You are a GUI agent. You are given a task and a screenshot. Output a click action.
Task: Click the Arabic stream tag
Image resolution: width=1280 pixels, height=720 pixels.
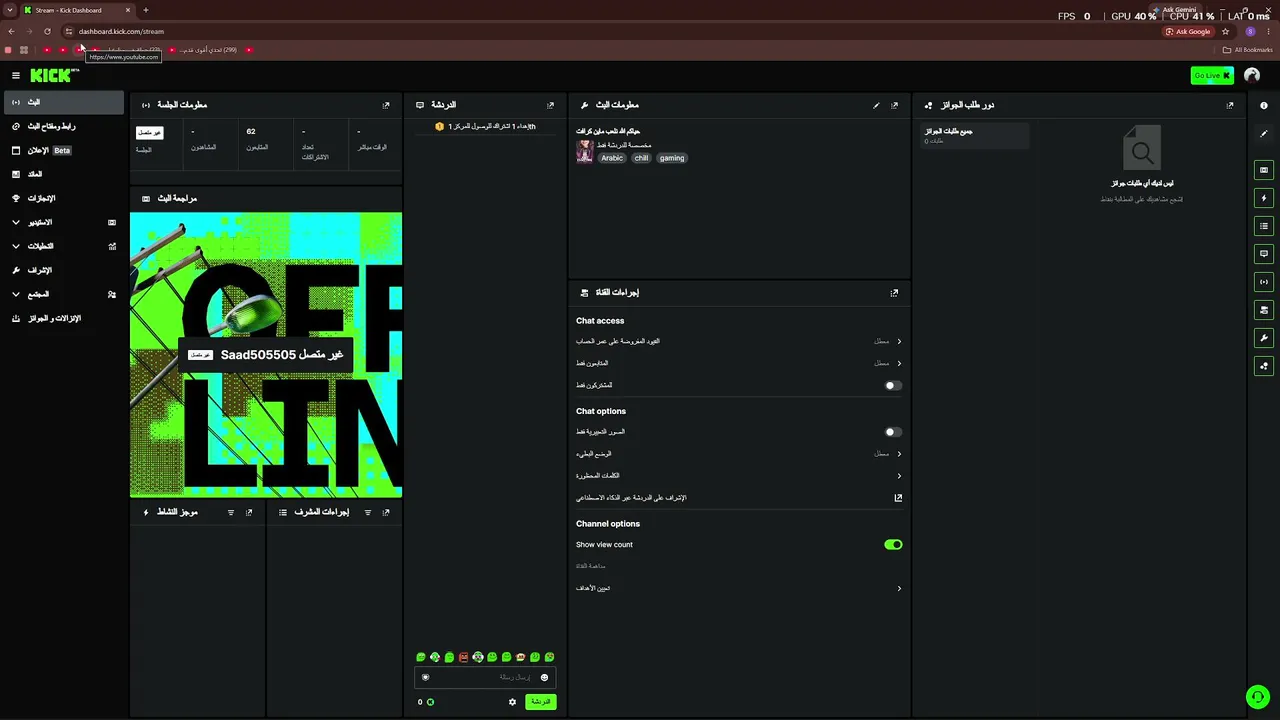612,158
